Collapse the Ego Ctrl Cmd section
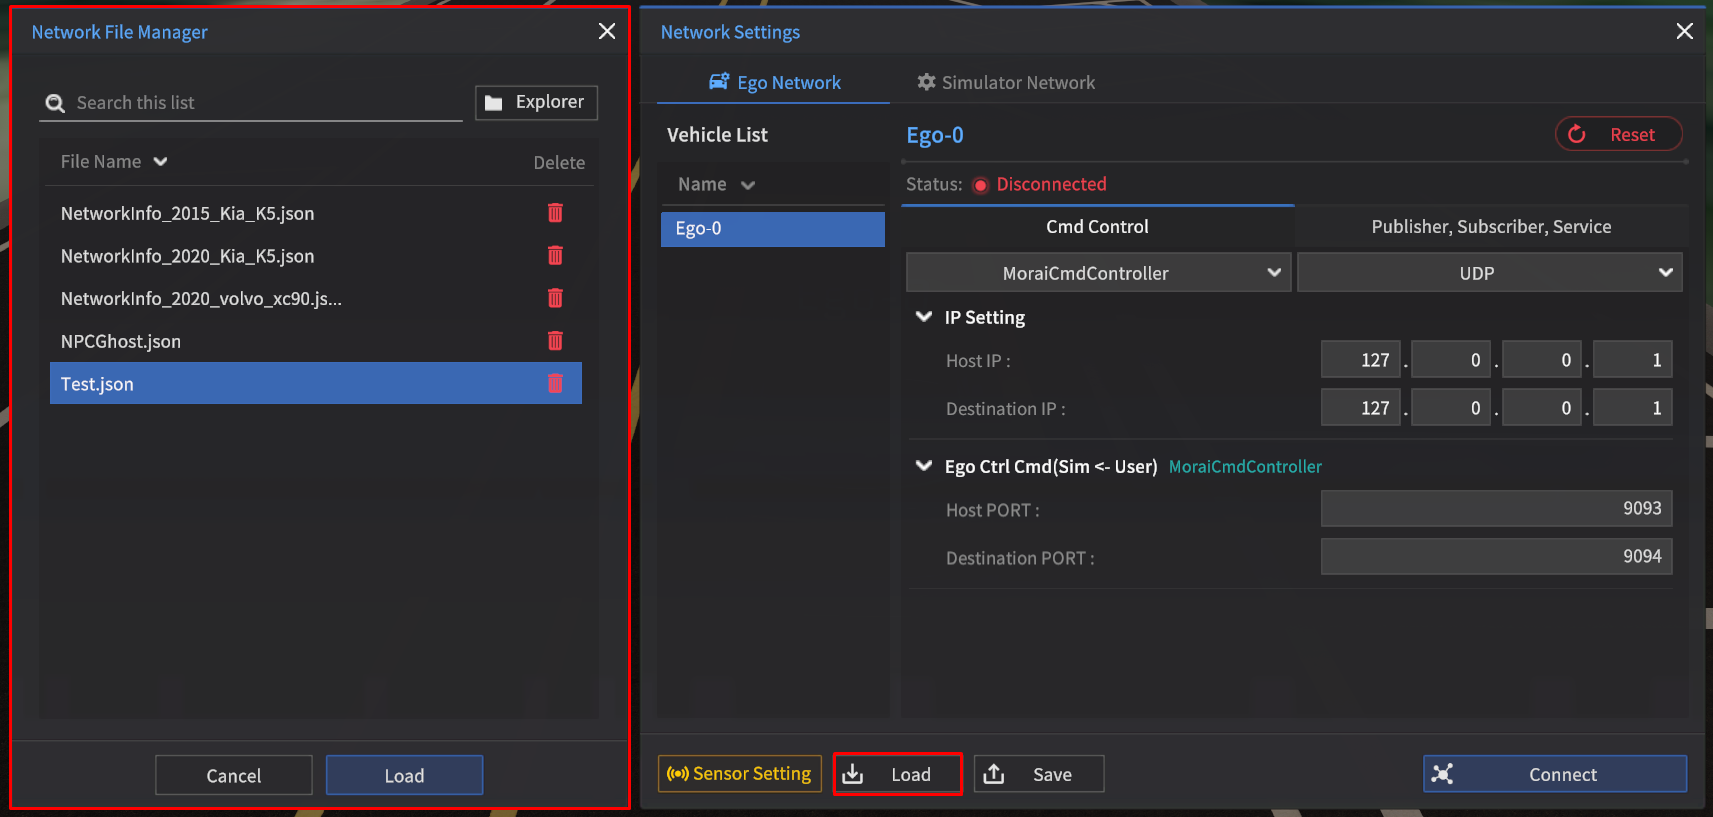 coord(924,466)
